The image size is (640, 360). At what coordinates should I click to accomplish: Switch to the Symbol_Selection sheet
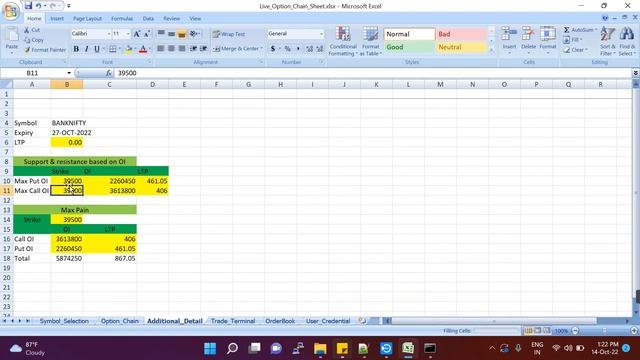[x=64, y=321]
